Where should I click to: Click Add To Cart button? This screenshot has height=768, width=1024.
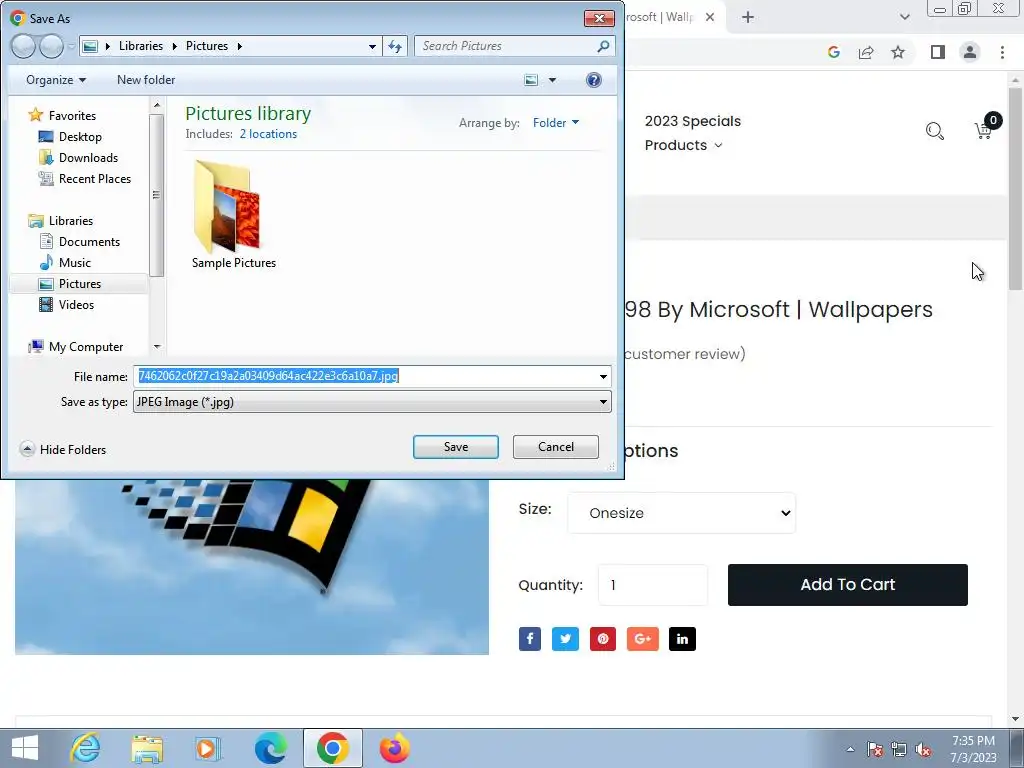(x=848, y=585)
